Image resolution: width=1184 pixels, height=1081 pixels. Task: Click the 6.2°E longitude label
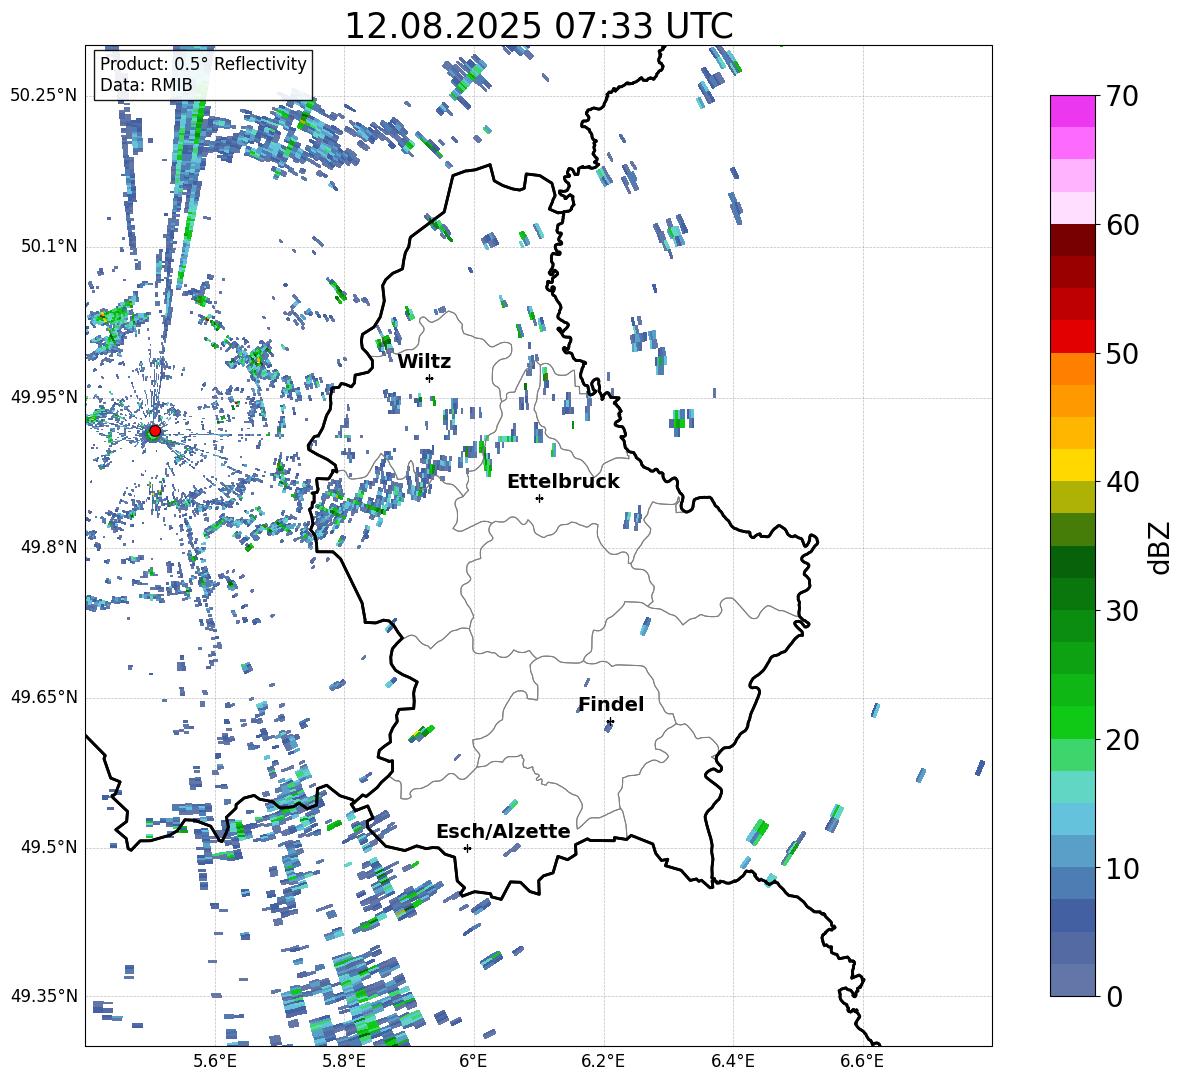[603, 1062]
